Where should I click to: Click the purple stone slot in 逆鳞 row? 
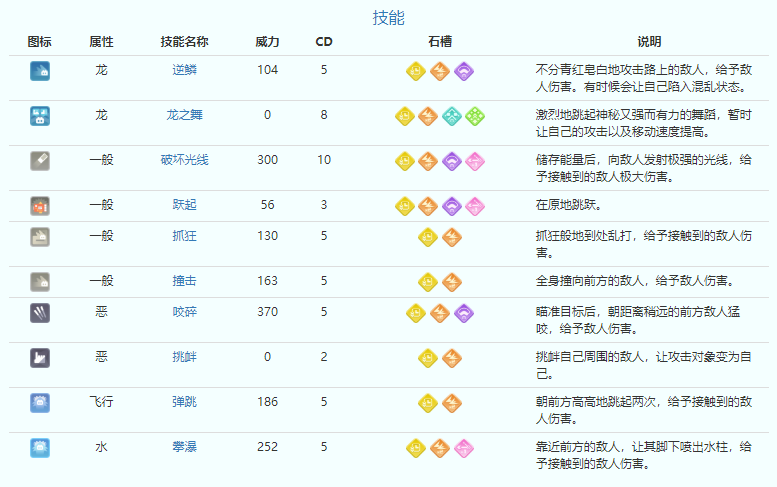click(x=464, y=71)
